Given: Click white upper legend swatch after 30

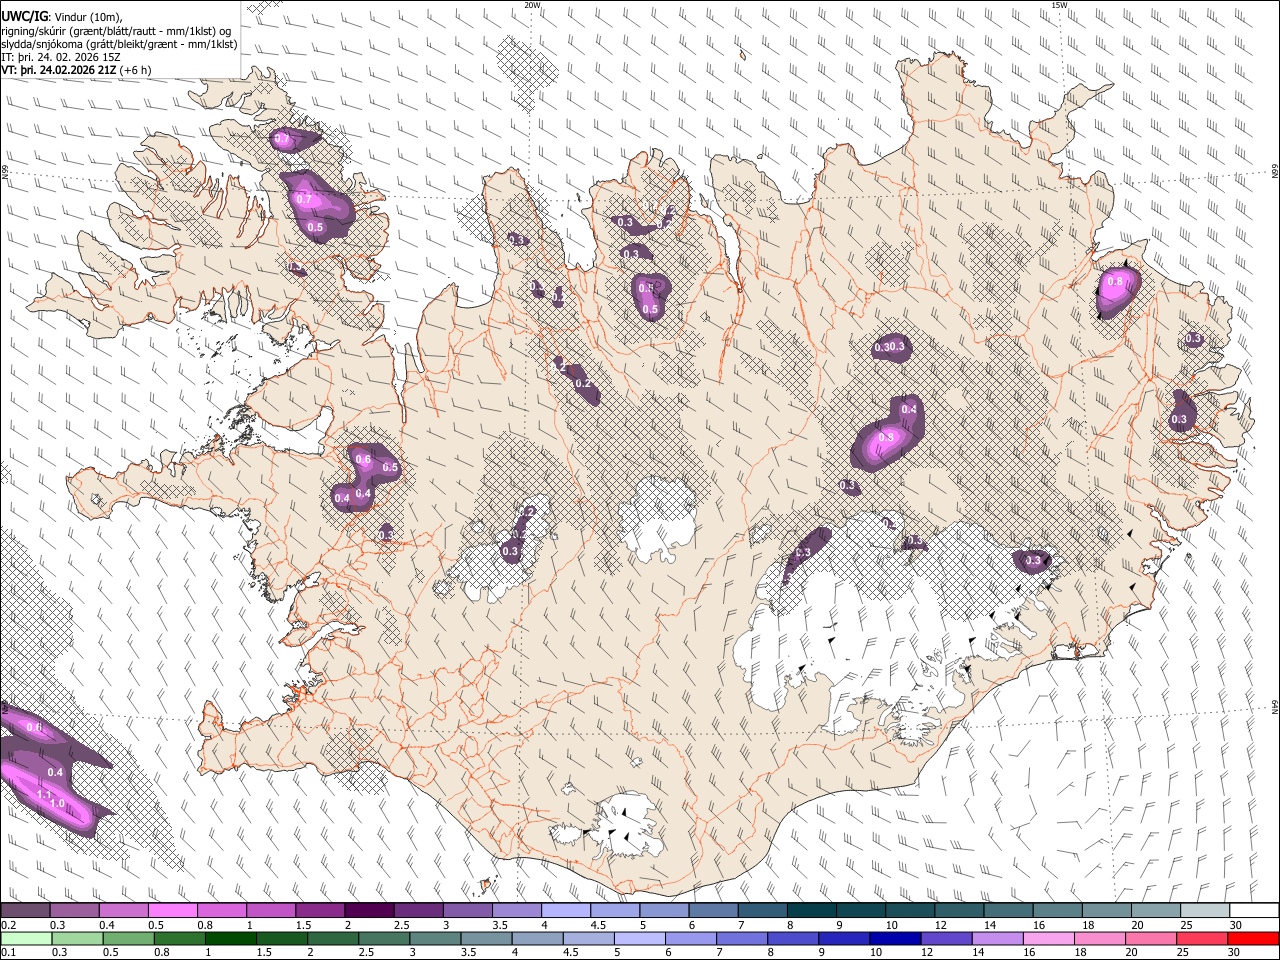Looking at the screenshot, I should click(1253, 910).
